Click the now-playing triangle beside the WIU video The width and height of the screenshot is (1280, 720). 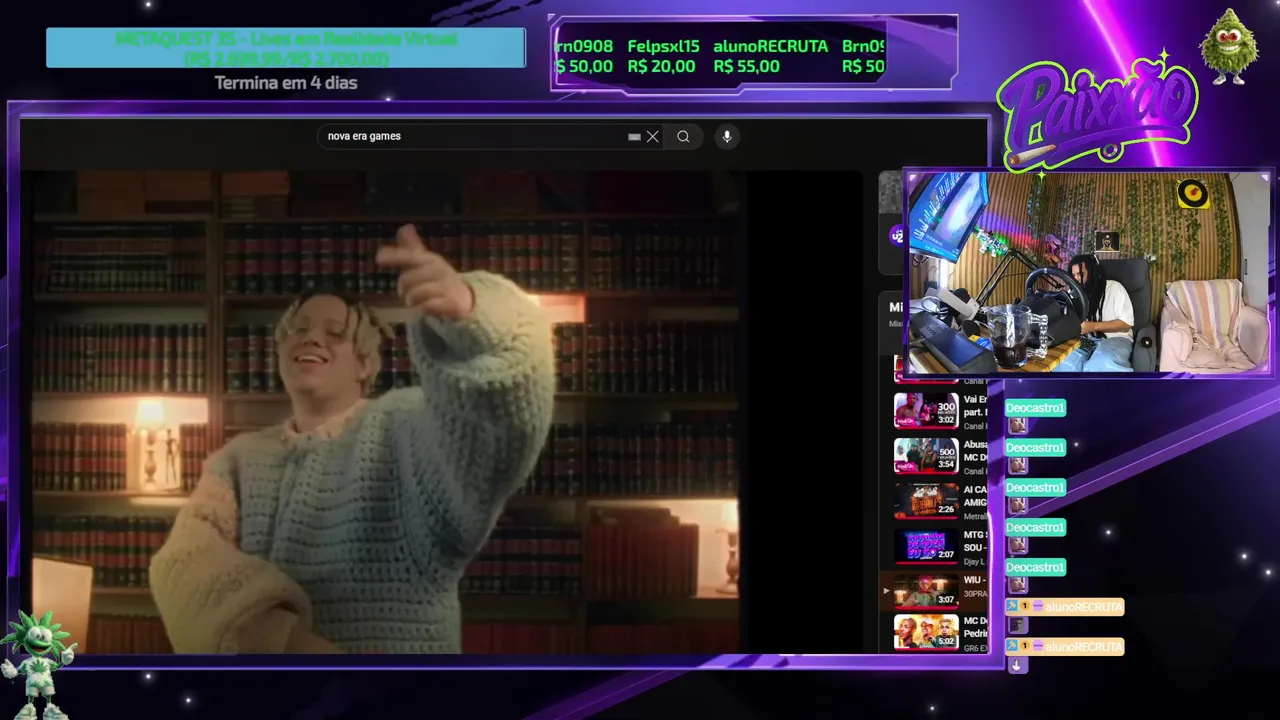[x=885, y=591]
